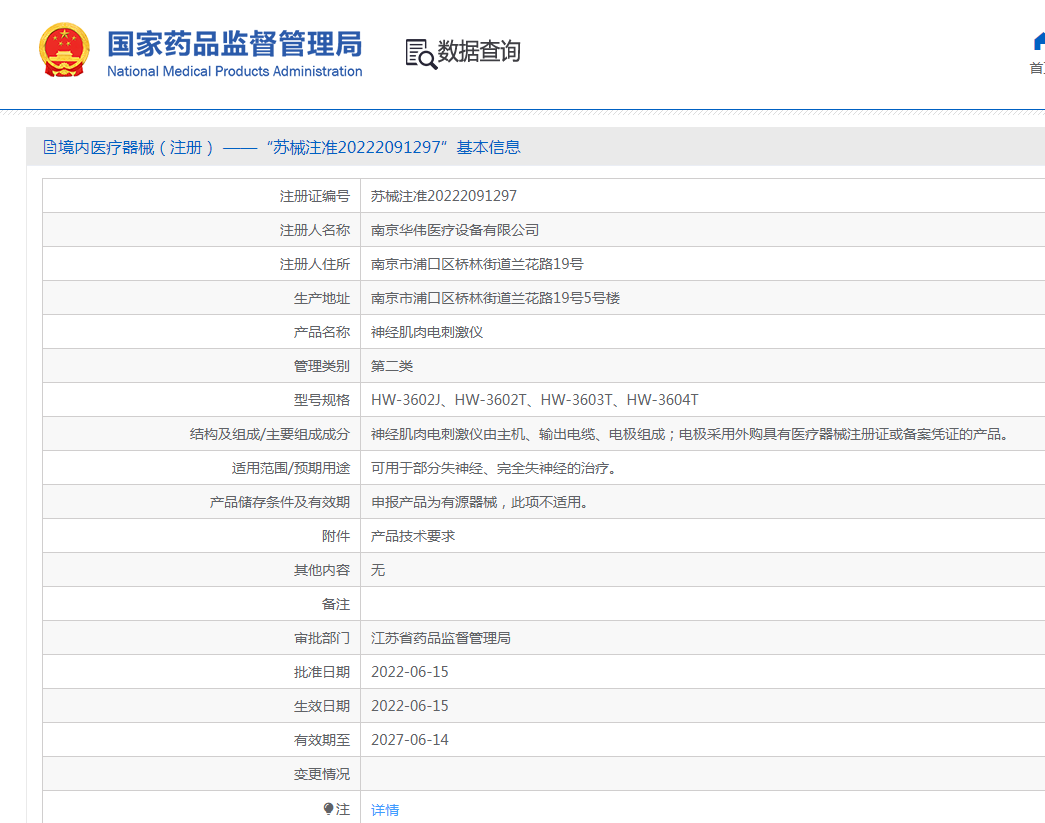Click the 其他内容 label
This screenshot has height=823, width=1045.
(x=322, y=570)
